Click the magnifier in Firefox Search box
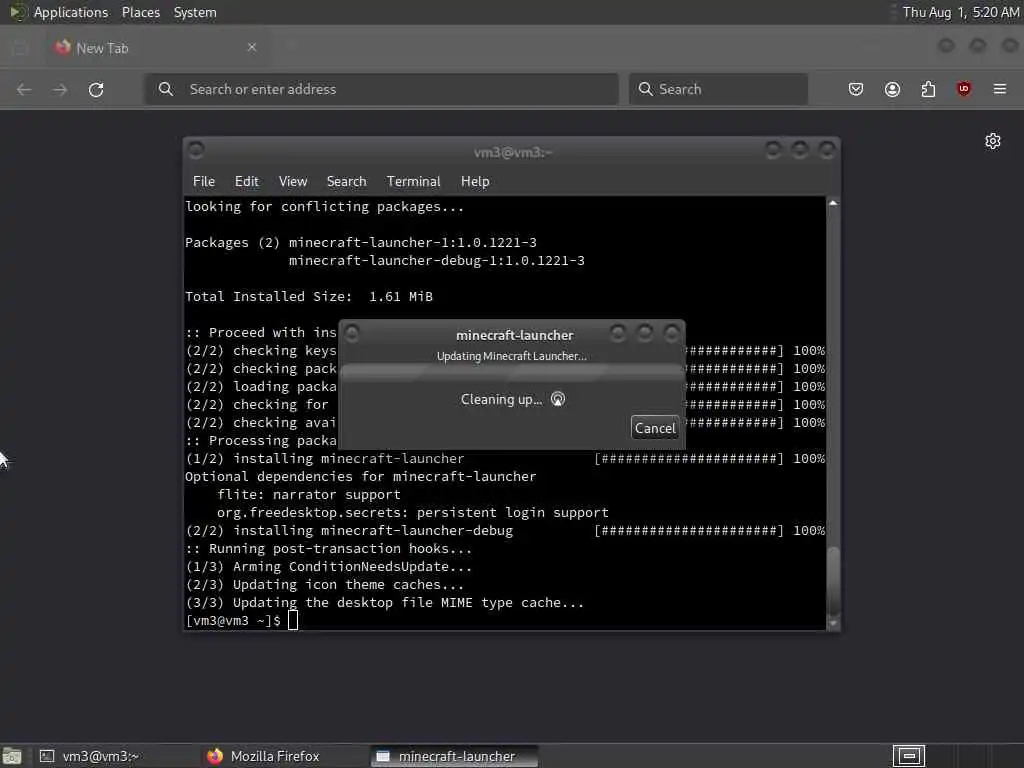The width and height of the screenshot is (1024, 768). (645, 89)
